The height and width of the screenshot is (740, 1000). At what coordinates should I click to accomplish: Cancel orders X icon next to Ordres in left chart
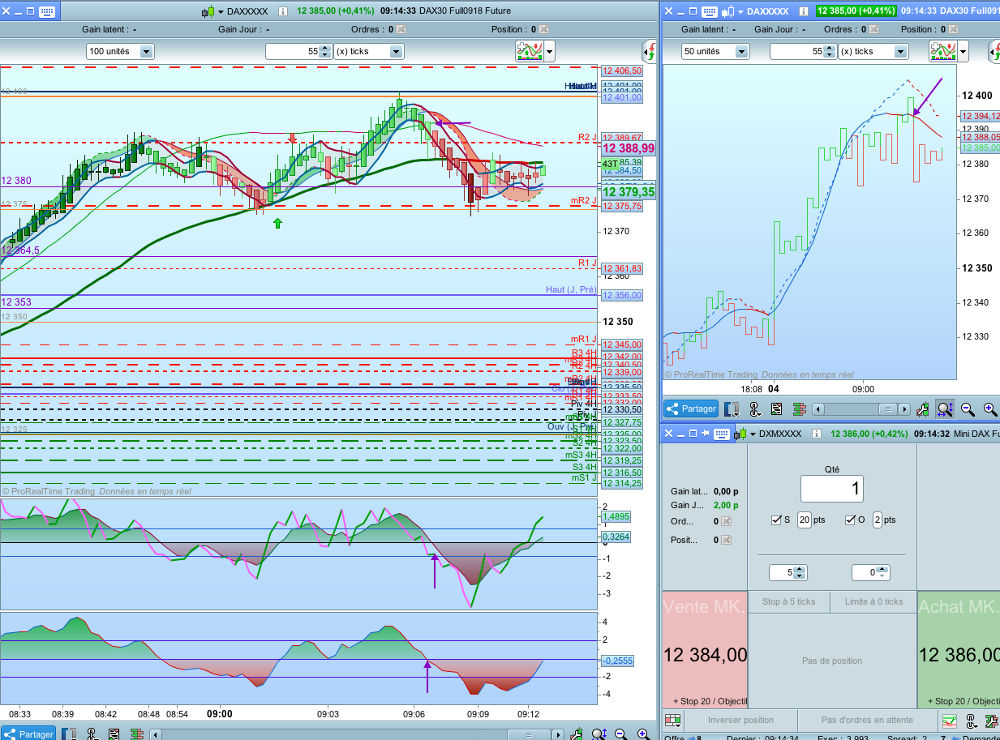401,29
